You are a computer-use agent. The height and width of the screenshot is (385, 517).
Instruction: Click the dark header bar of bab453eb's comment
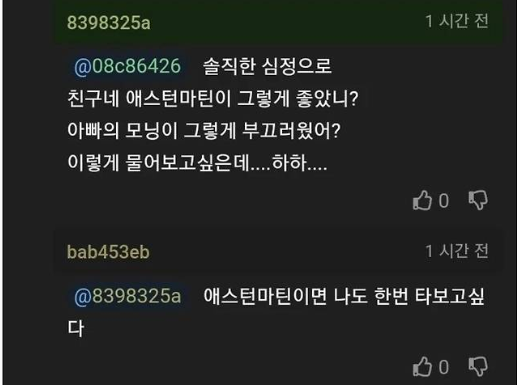coord(278,252)
